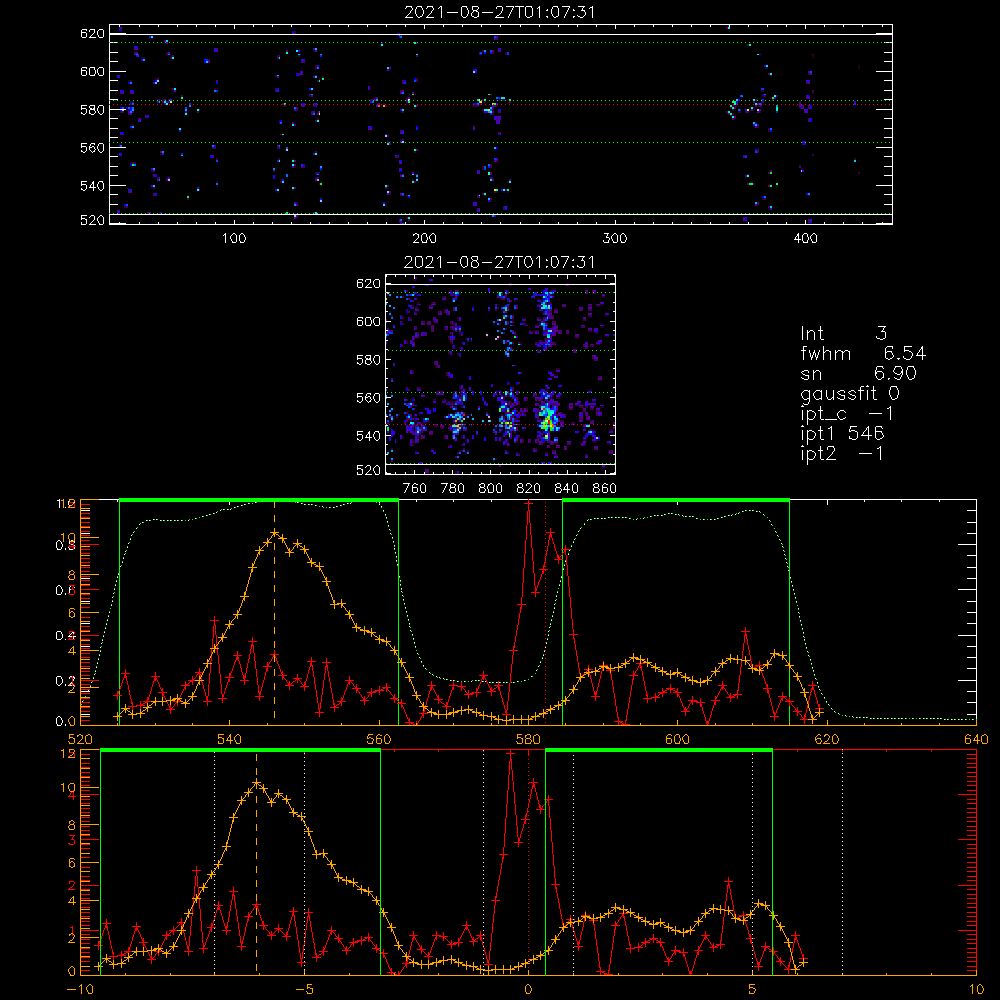Click orange dashed peak line in upper profile plot
Viewport: 1000px width, 1000px height.
click(275, 612)
